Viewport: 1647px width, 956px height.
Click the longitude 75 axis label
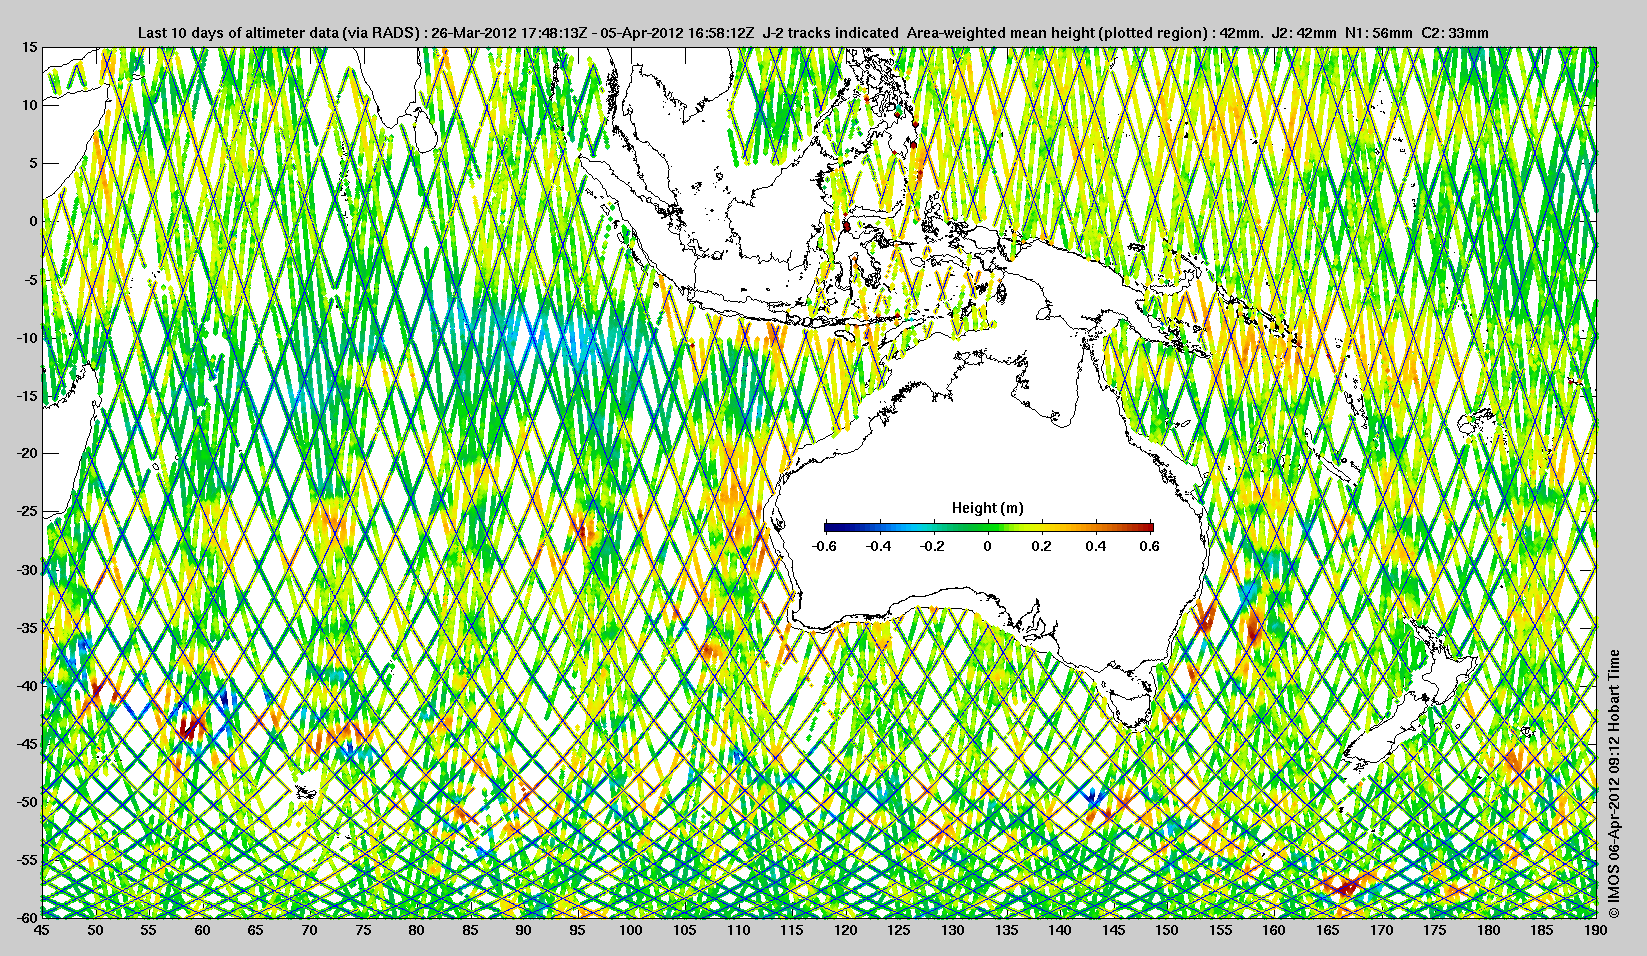point(363,930)
